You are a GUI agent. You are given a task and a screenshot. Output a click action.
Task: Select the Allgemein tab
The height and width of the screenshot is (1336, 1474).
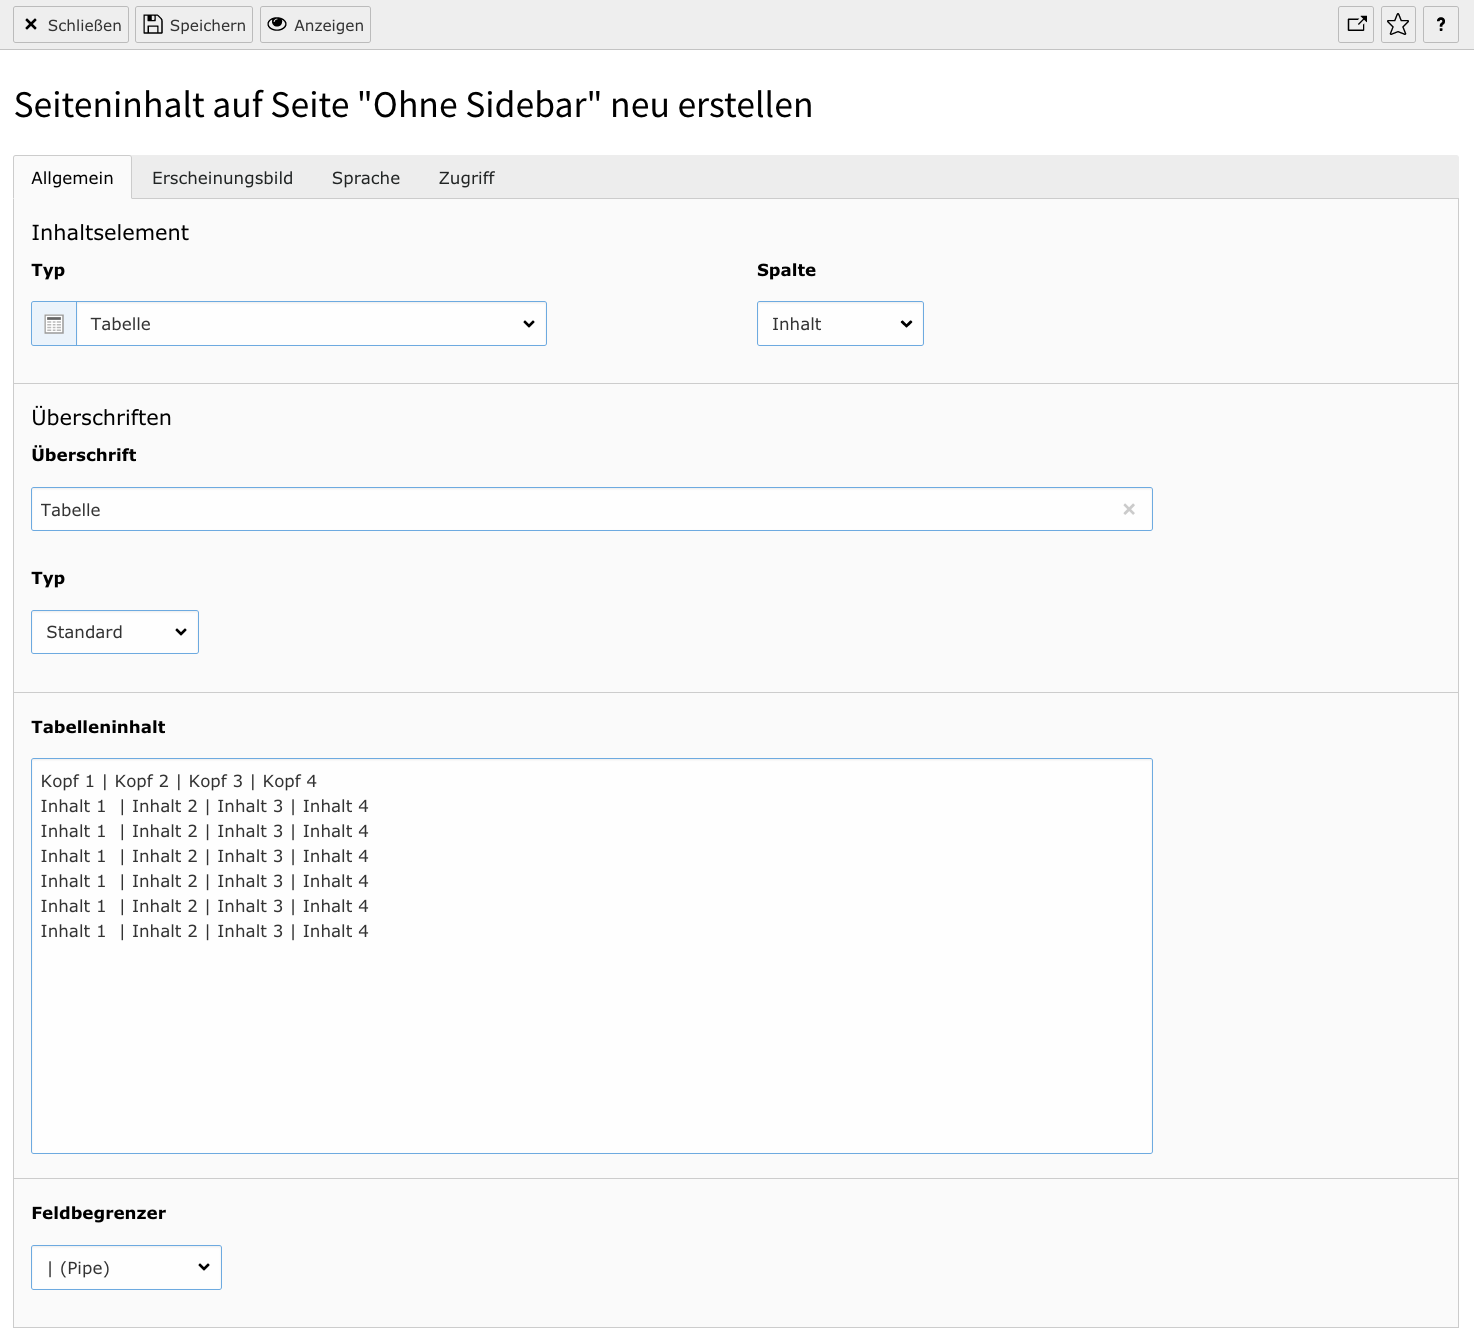[x=72, y=178]
